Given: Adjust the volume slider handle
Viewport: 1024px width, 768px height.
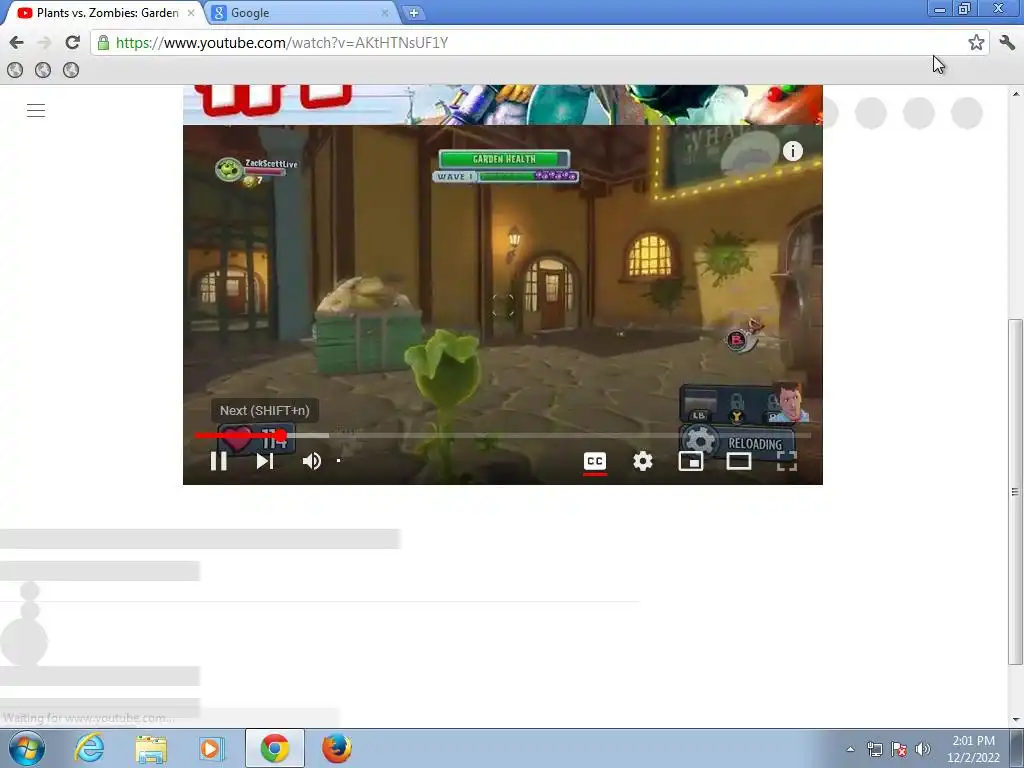Looking at the screenshot, I should pos(338,461).
